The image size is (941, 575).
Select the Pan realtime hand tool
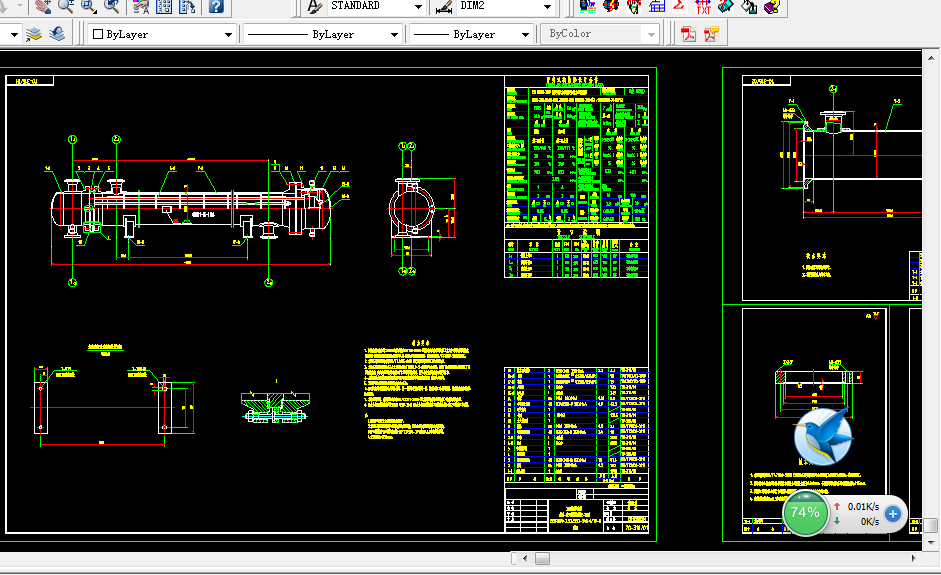click(43, 6)
